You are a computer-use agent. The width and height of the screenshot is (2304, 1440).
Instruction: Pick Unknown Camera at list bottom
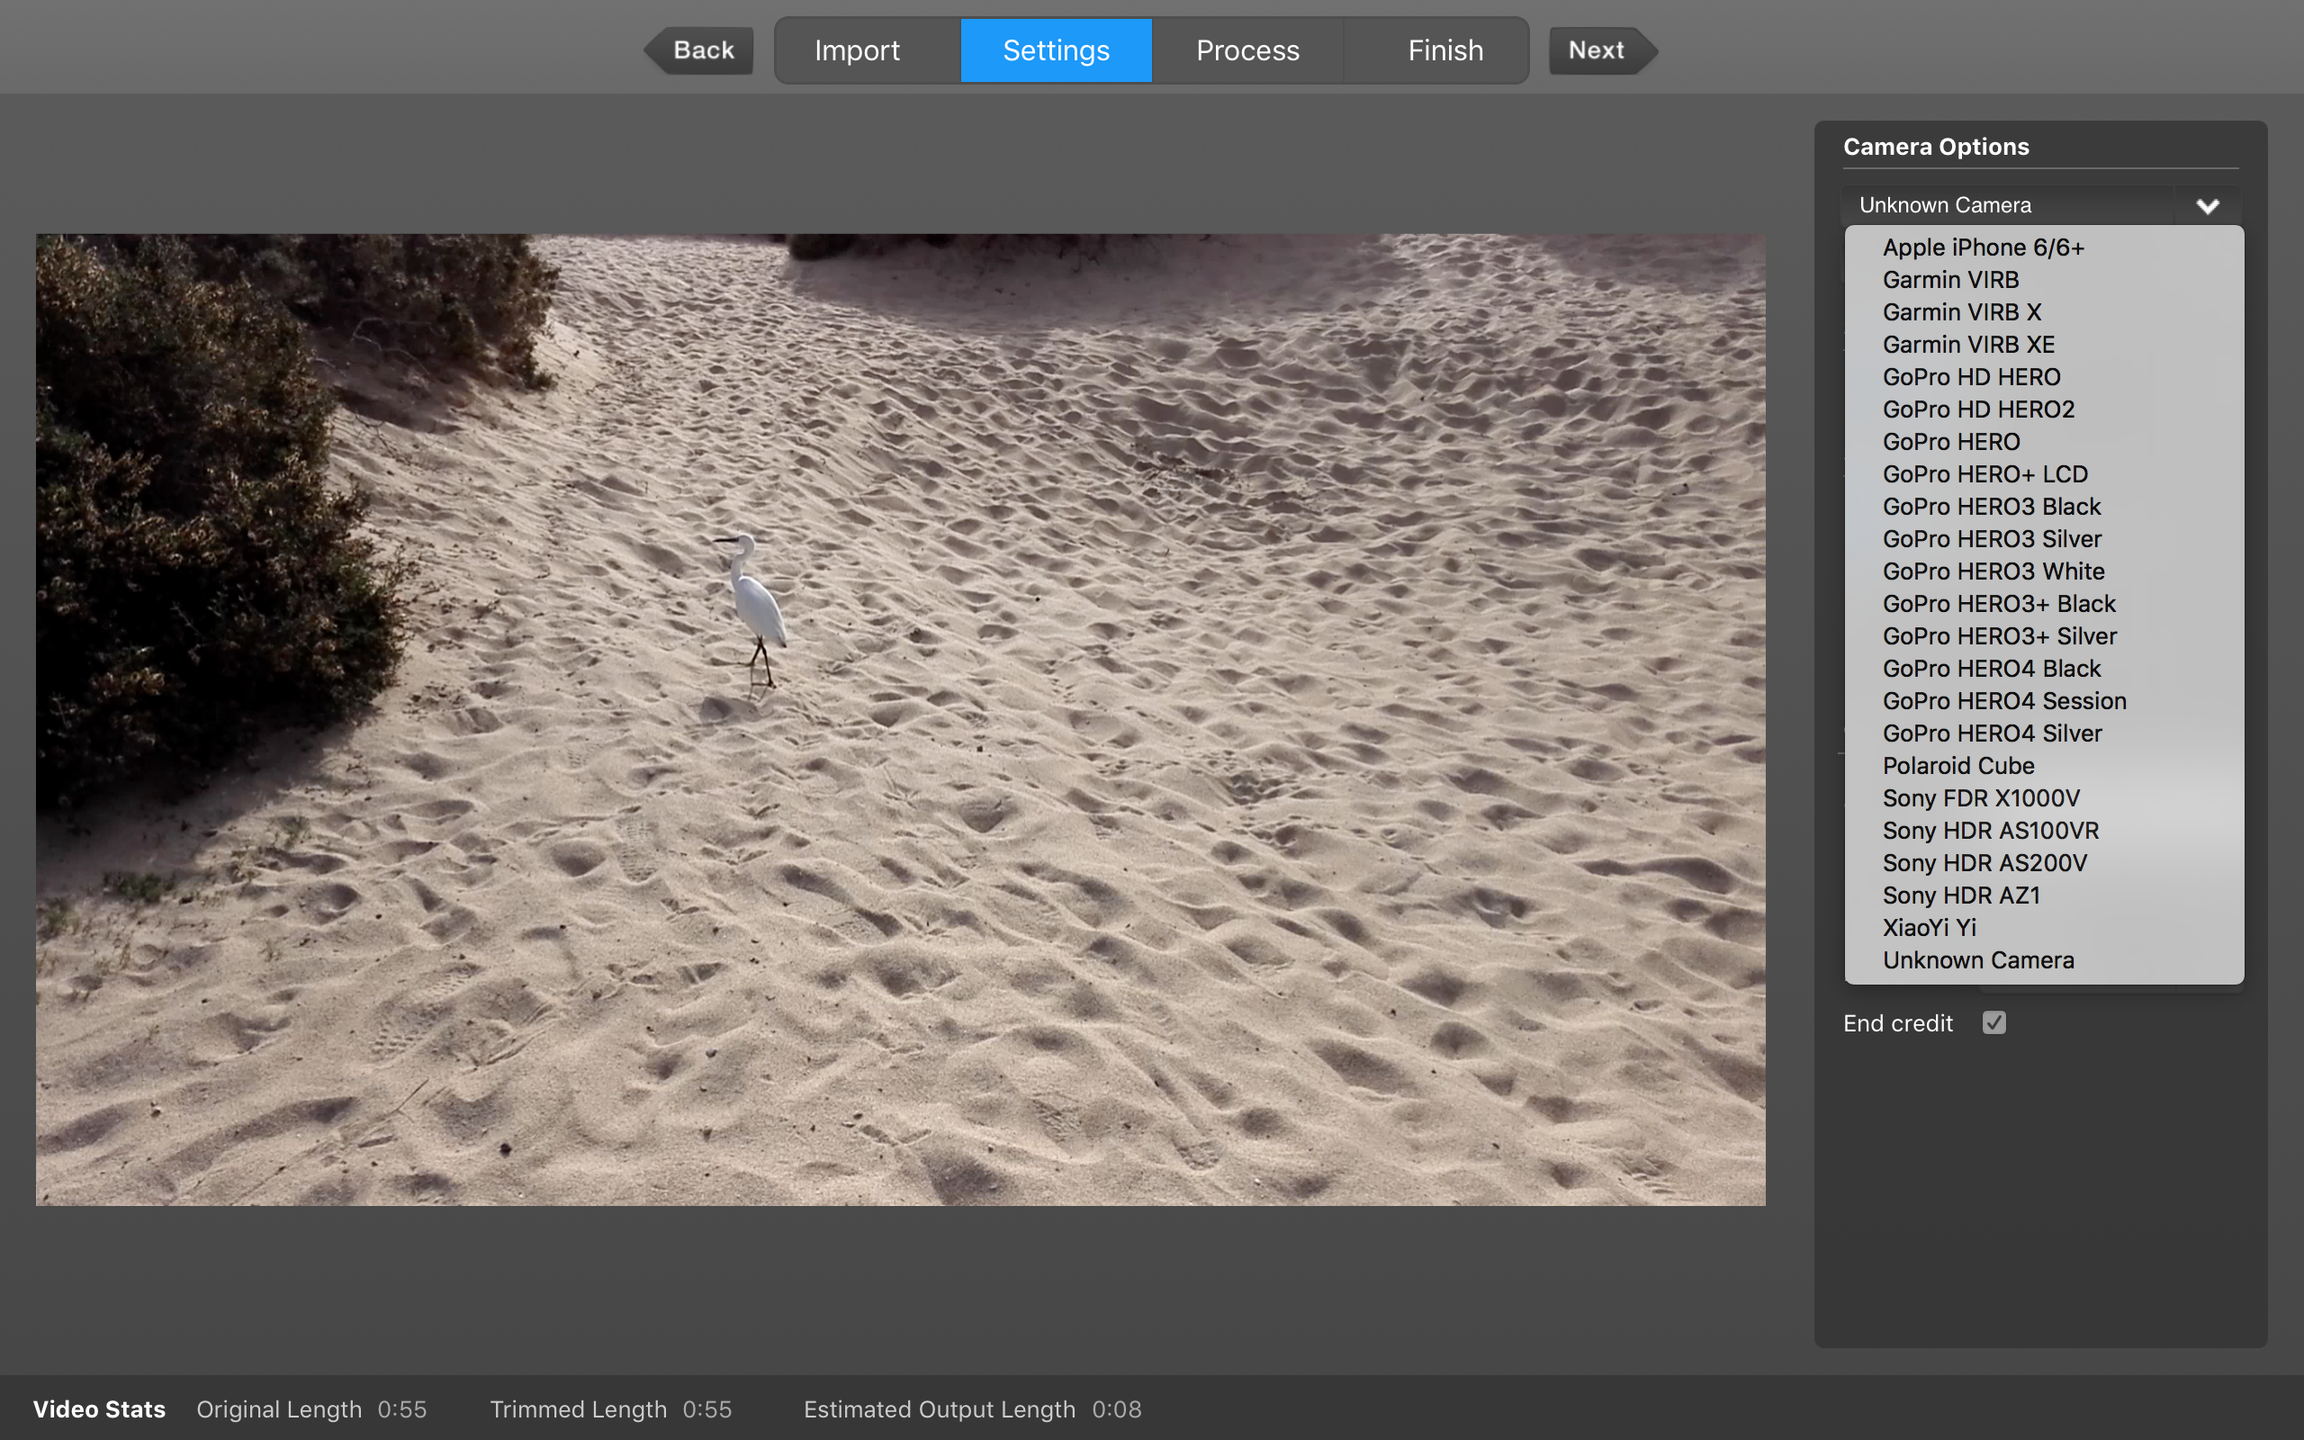pyautogui.click(x=2044, y=960)
